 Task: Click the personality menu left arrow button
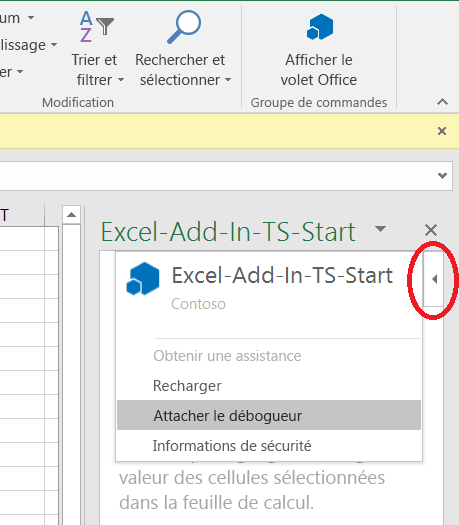point(434,279)
